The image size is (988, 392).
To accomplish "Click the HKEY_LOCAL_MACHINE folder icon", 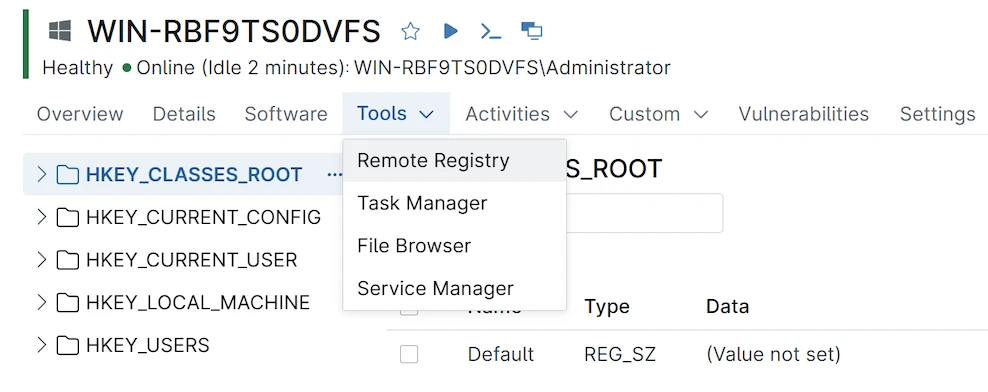I will [67, 303].
